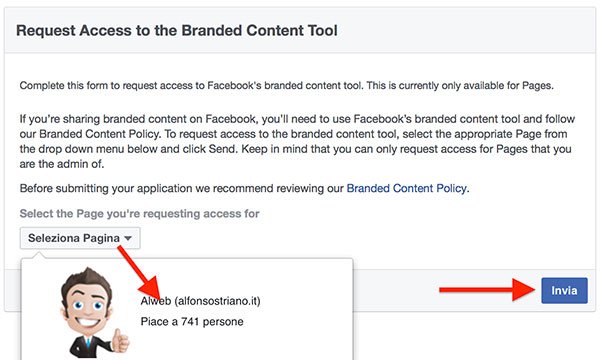Viewport: 600px width, 360px height.
Task: Click the avatar's thumbs-up hand
Action: 121,340
